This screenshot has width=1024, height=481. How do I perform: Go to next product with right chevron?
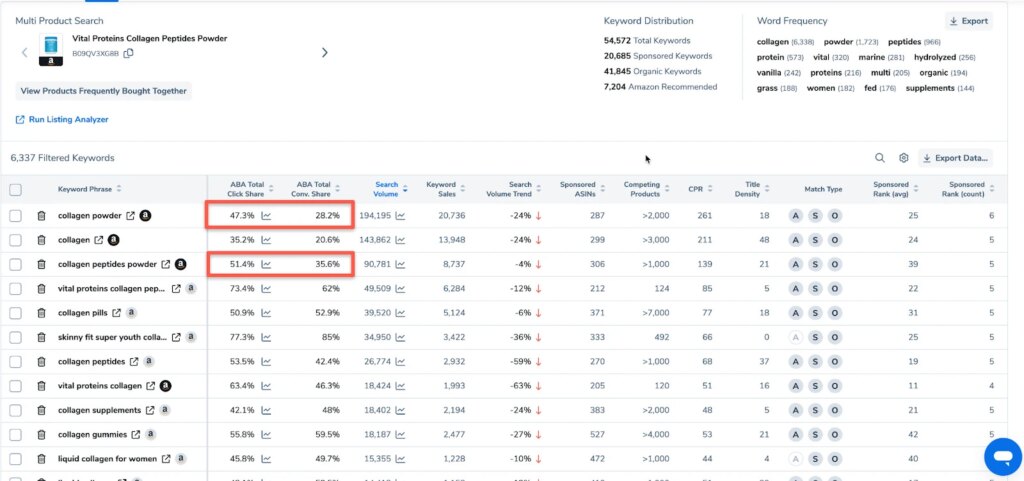[325, 52]
